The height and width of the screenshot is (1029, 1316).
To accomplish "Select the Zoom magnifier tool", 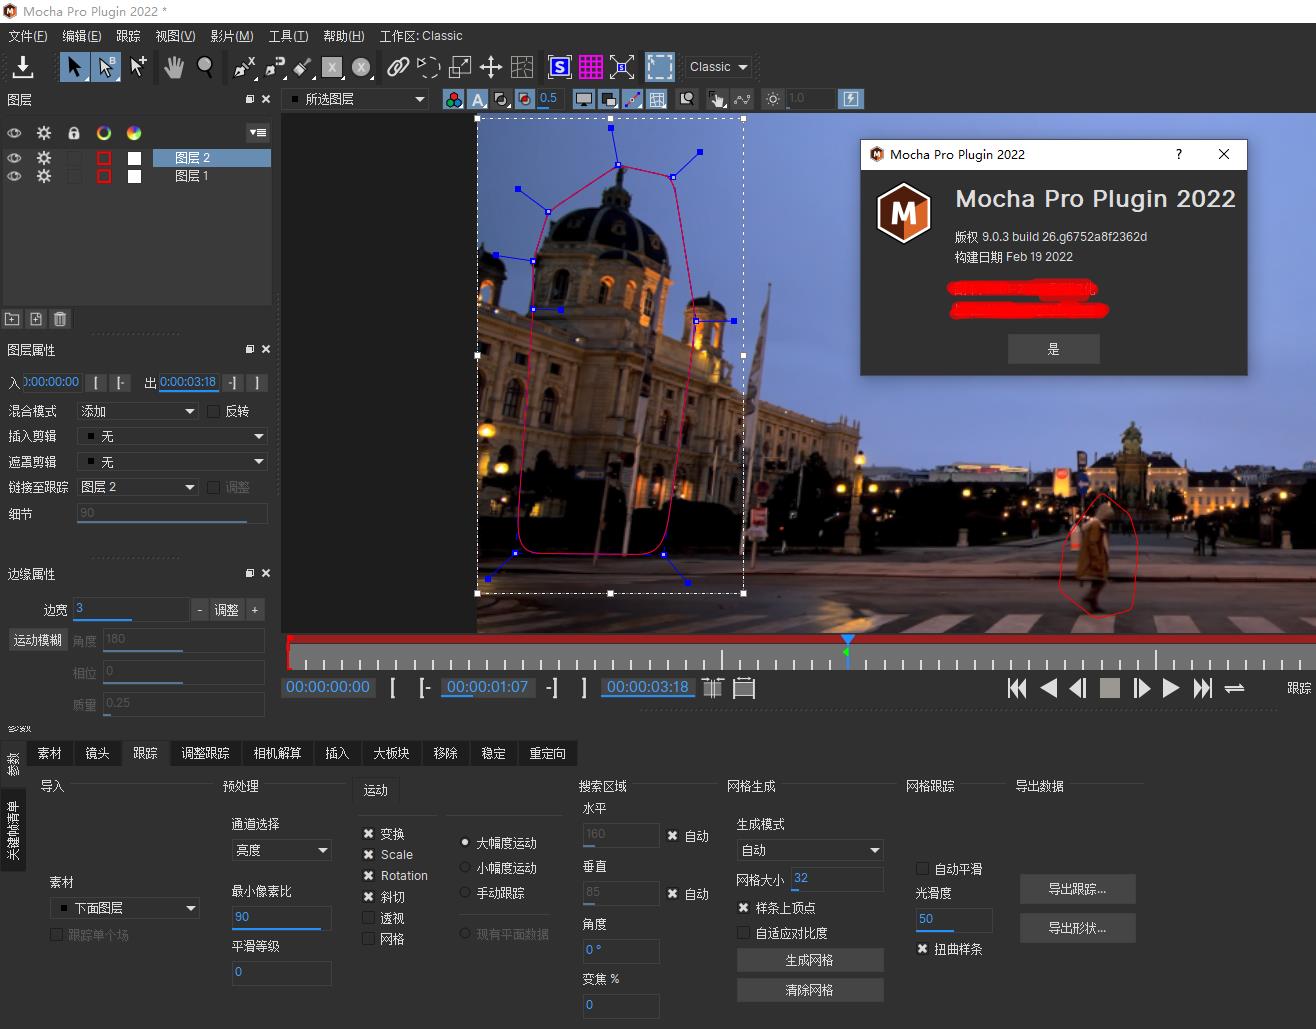I will pyautogui.click(x=205, y=67).
